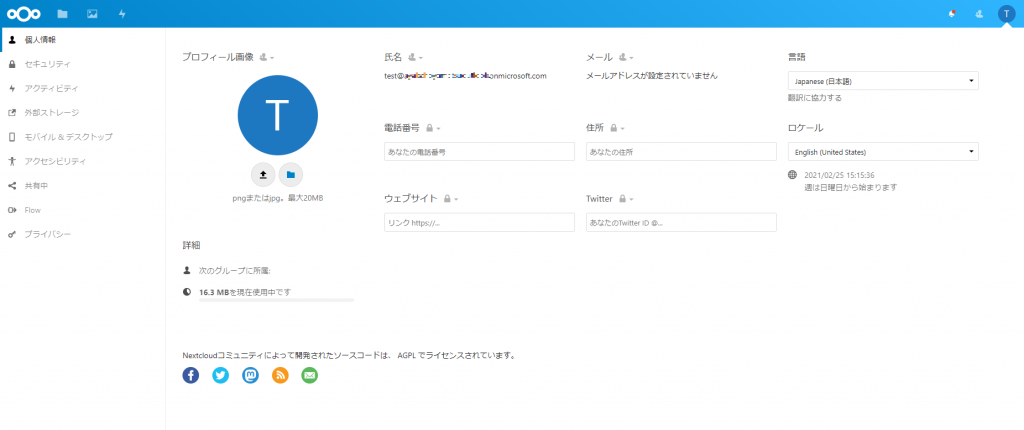Focus the Twitter ID input field
Screen dimensions: 1024x430
click(681, 222)
